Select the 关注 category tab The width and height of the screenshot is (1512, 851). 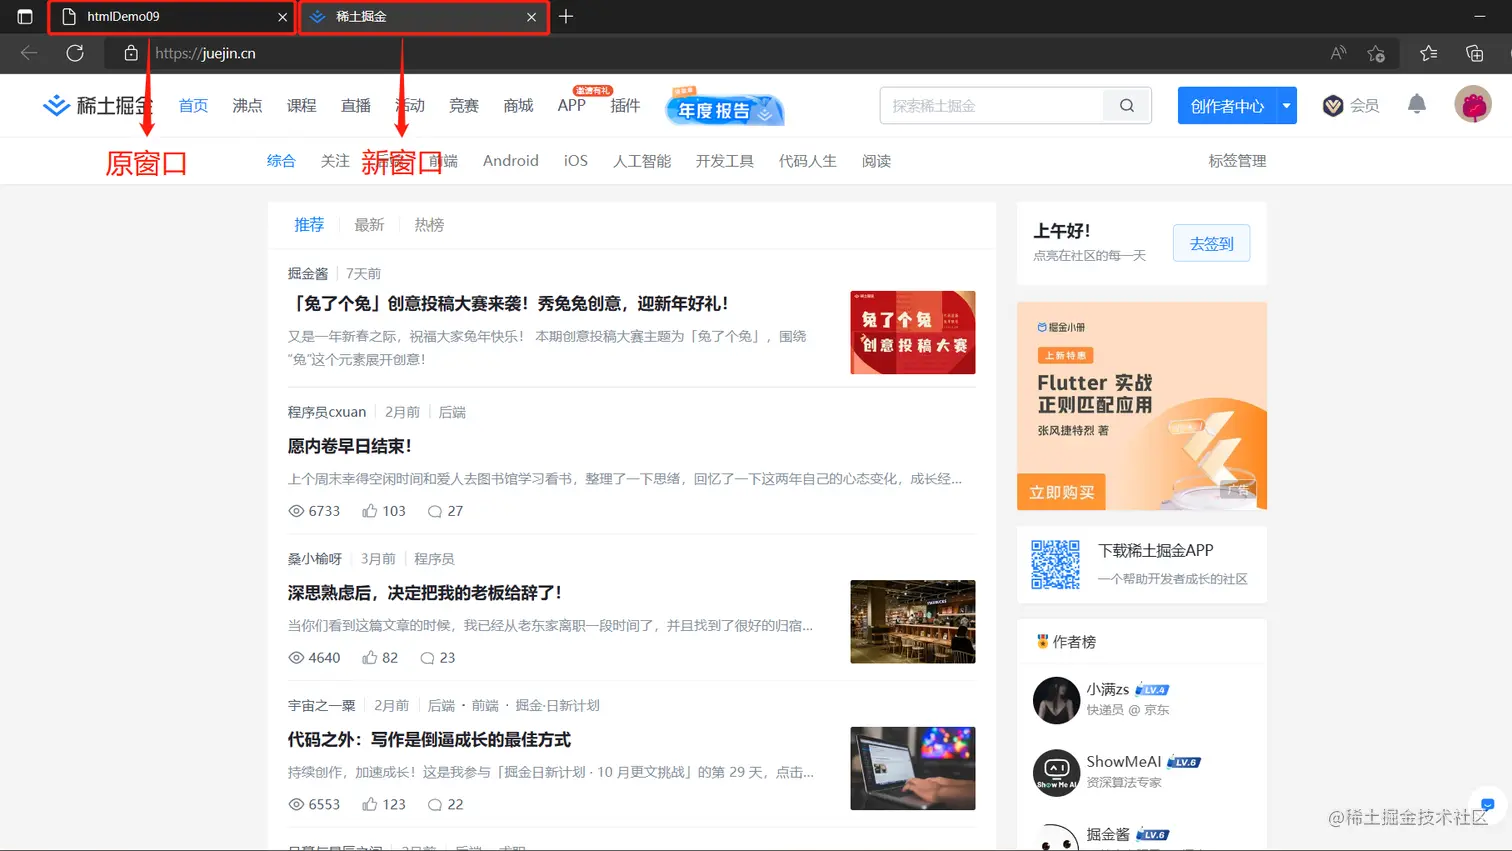tap(335, 160)
